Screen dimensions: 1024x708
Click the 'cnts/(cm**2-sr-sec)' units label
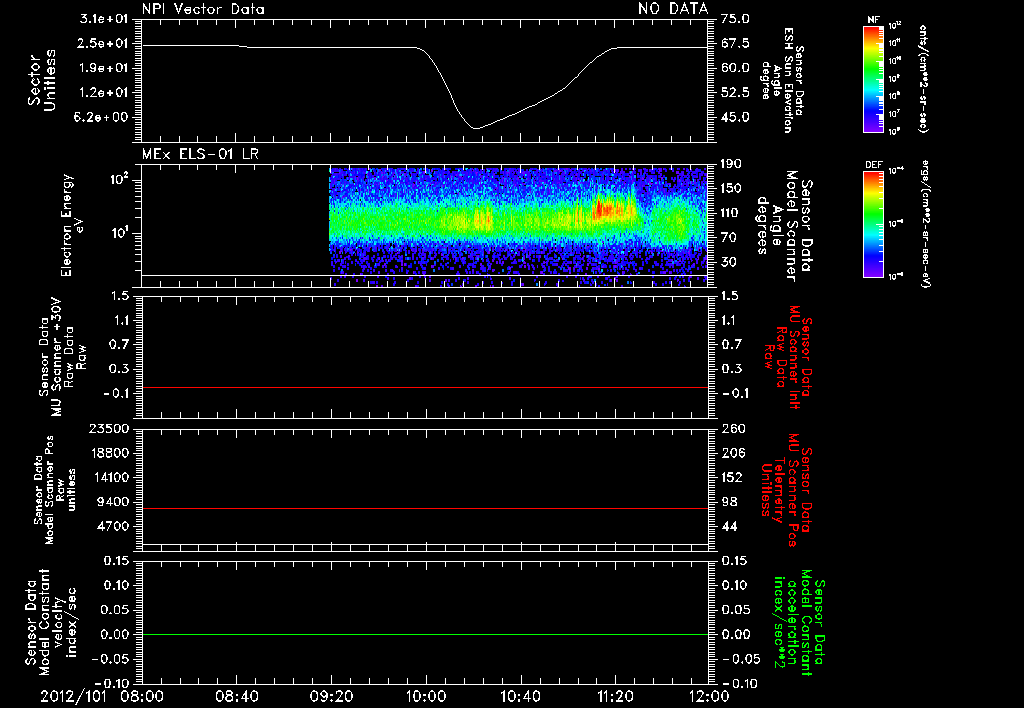pos(923,79)
